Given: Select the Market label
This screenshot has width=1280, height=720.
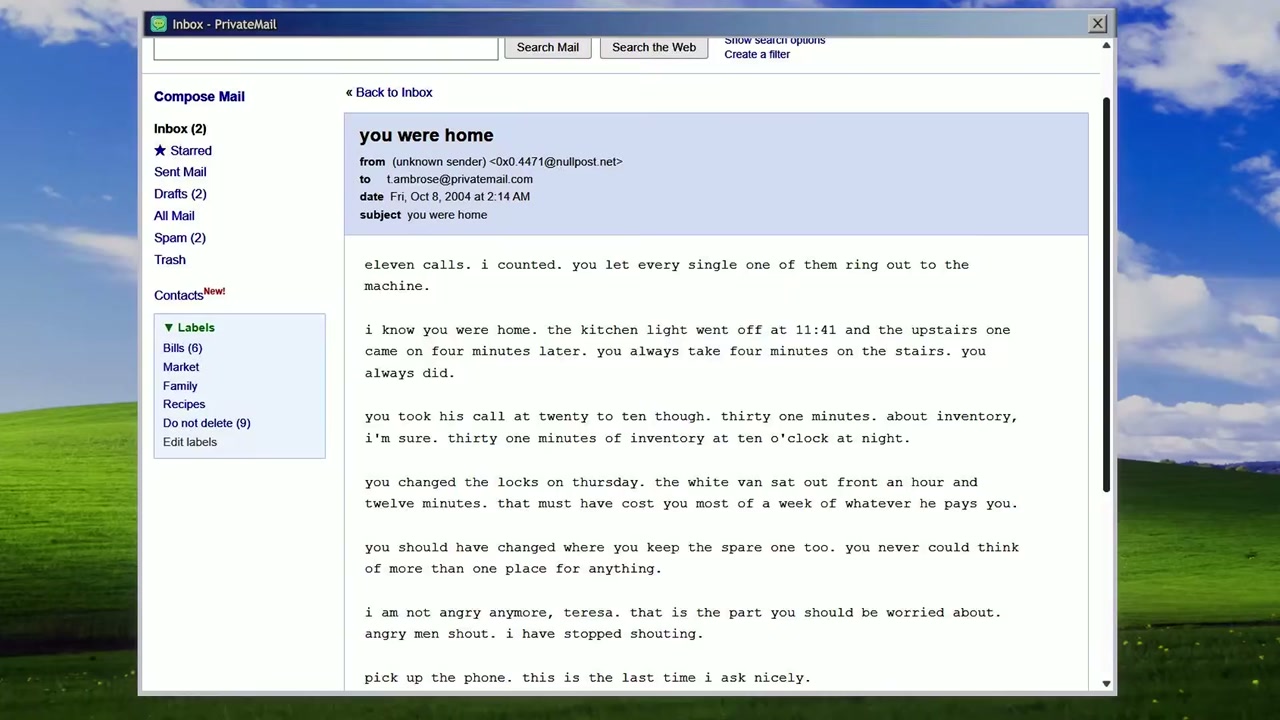Looking at the screenshot, I should click(x=181, y=367).
